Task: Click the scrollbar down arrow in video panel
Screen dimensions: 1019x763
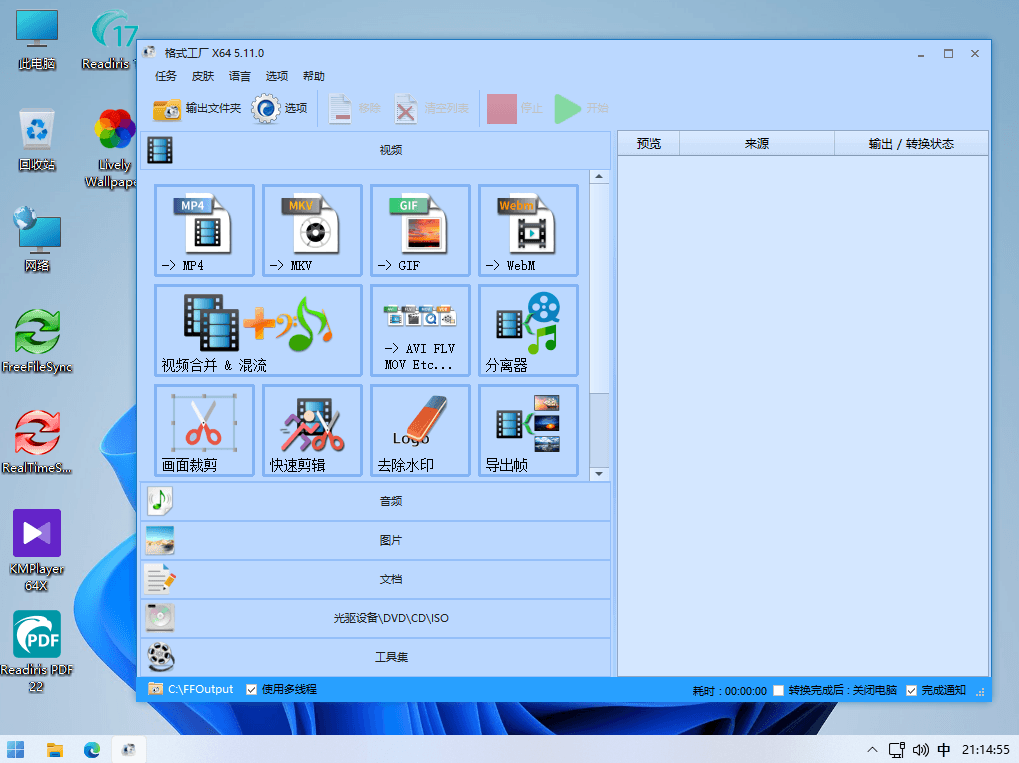Action: [599, 474]
